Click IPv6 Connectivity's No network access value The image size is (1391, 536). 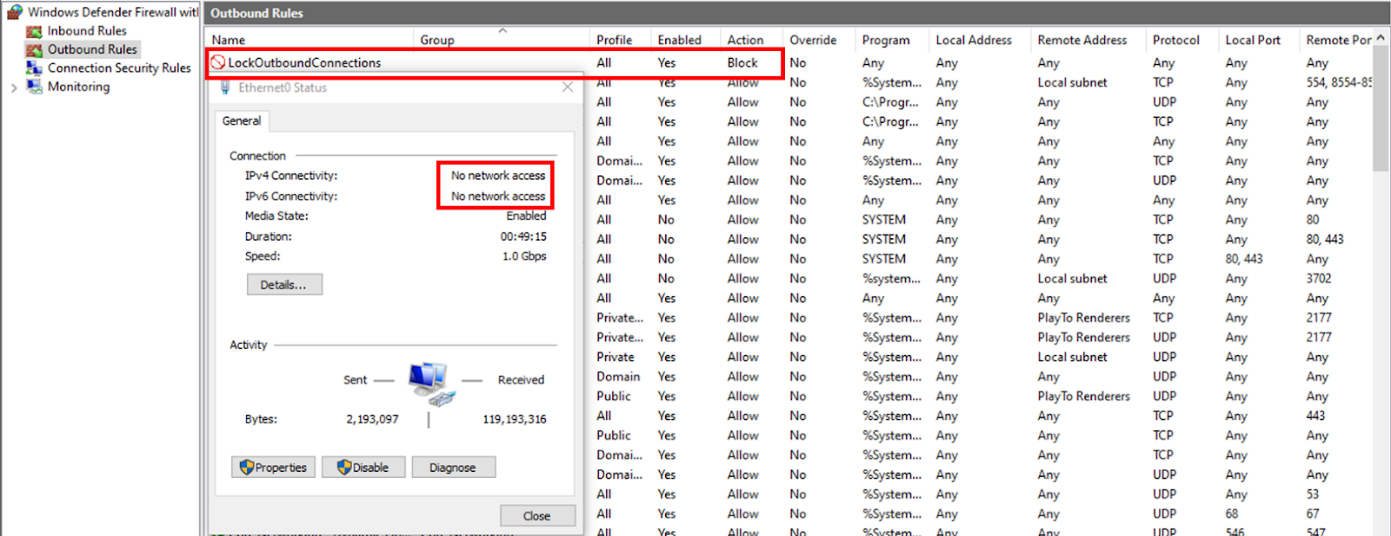(x=498, y=196)
